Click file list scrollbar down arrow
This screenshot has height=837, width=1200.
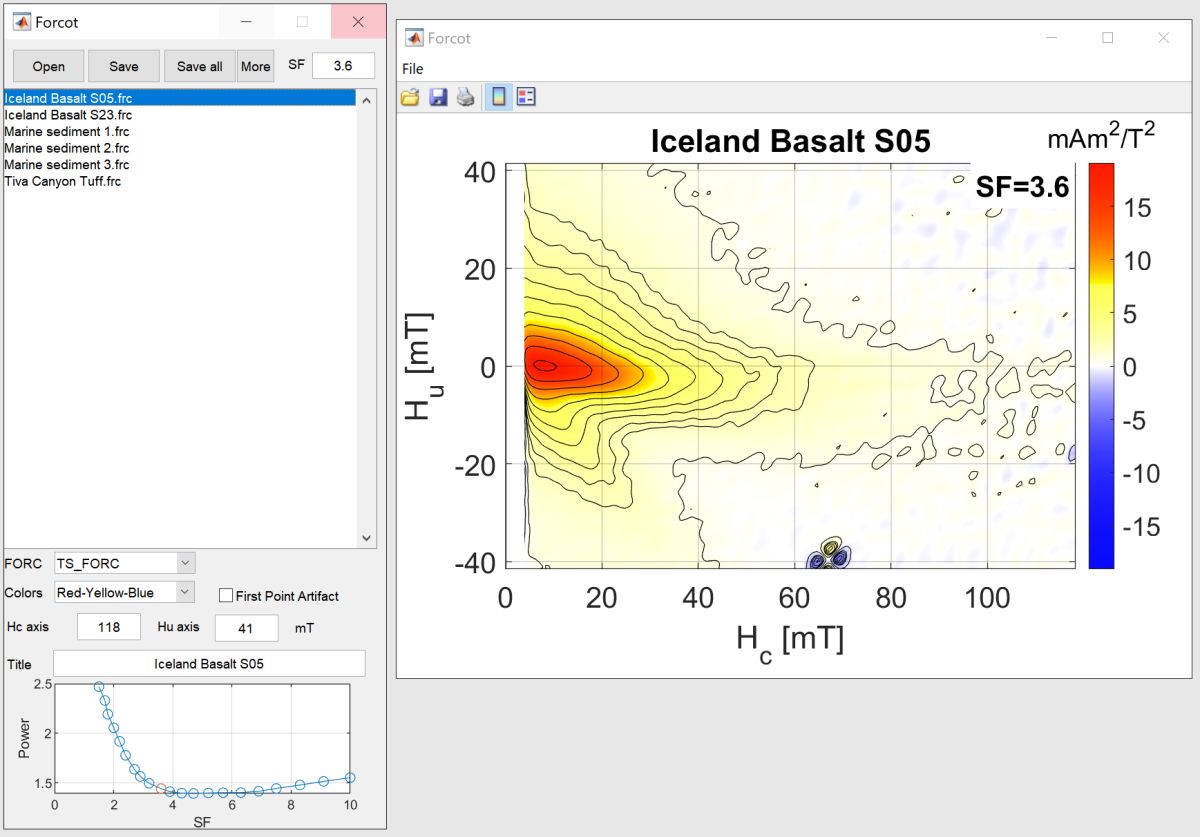tap(365, 537)
